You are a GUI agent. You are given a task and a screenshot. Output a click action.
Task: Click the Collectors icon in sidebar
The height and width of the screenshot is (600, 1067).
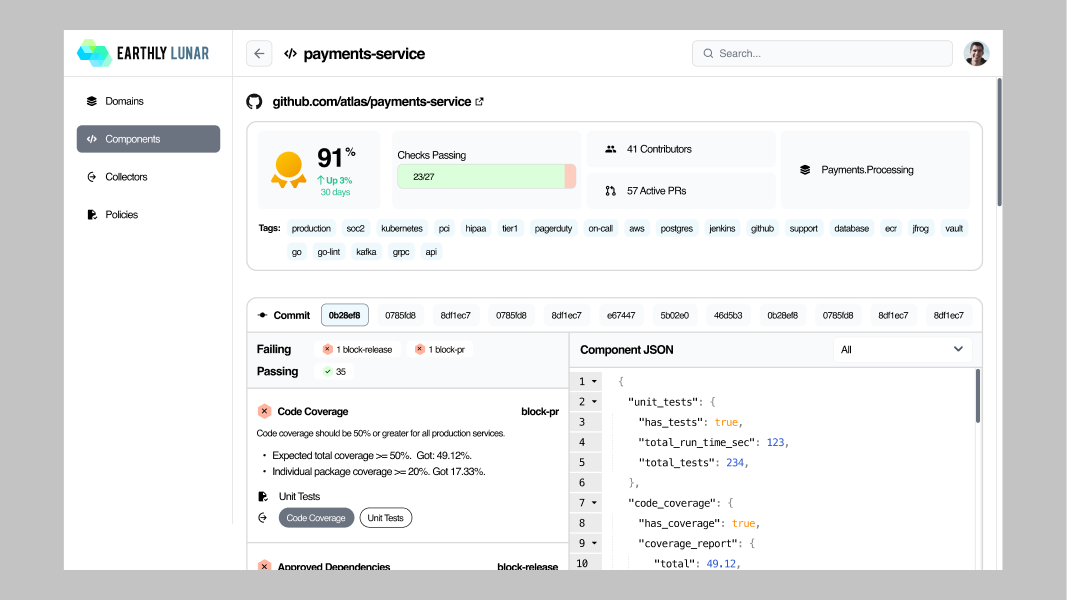[92, 177]
